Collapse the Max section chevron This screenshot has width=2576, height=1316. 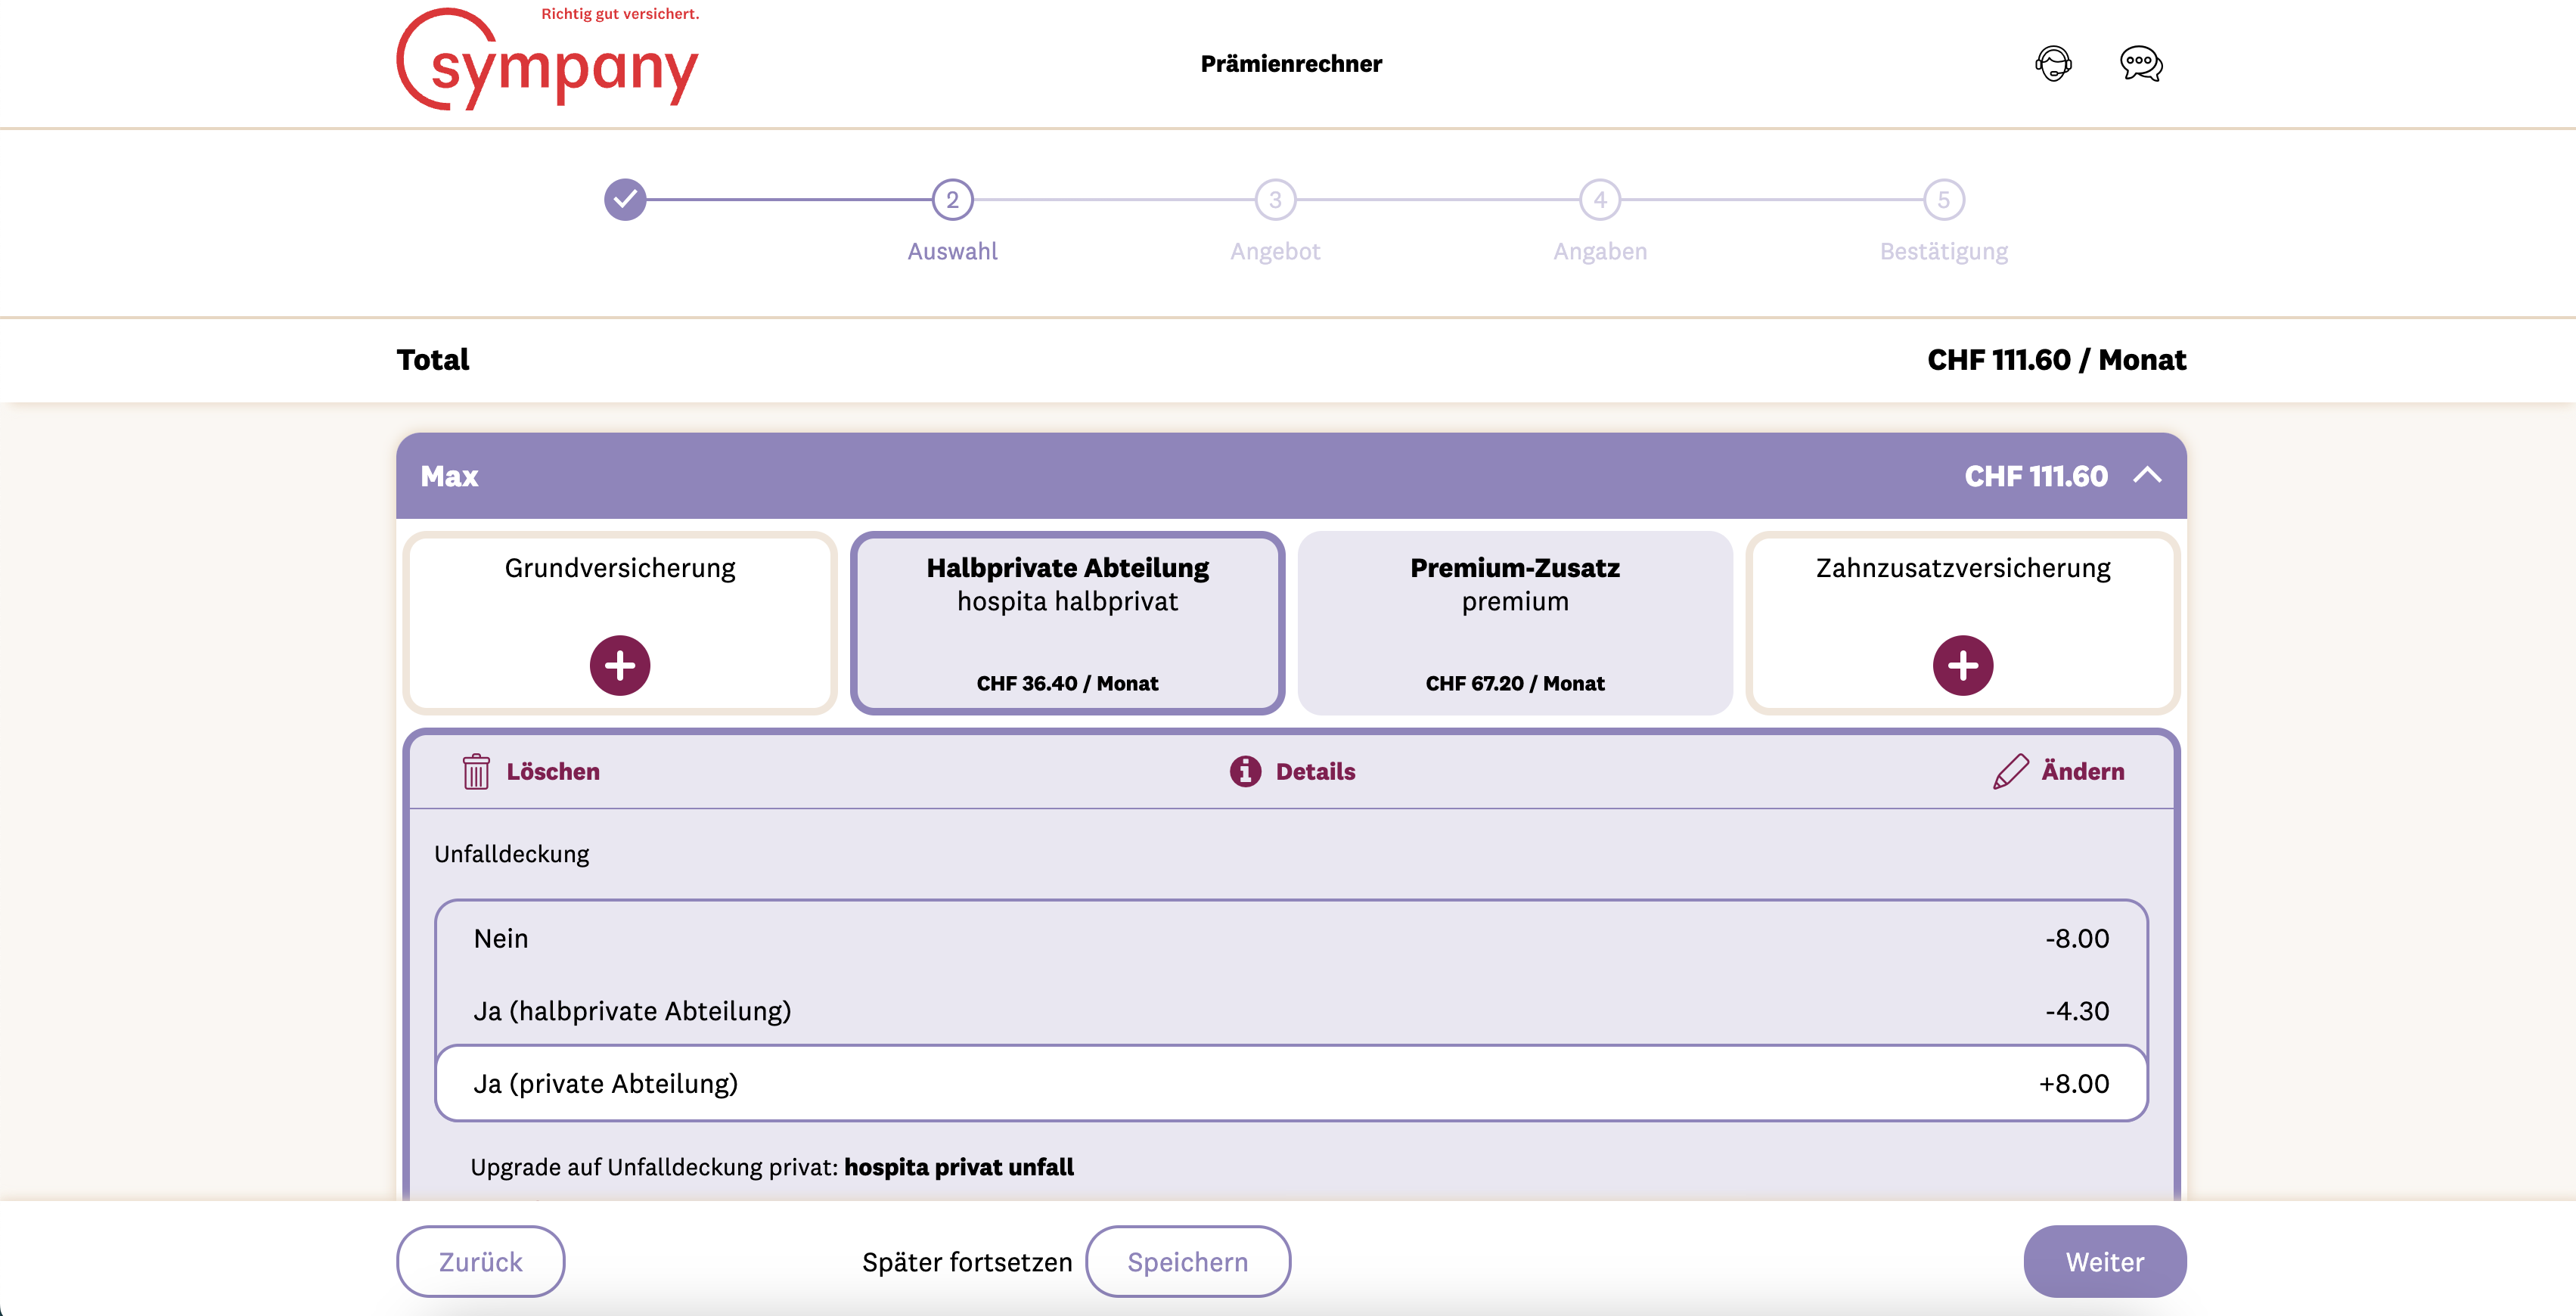tap(2147, 476)
